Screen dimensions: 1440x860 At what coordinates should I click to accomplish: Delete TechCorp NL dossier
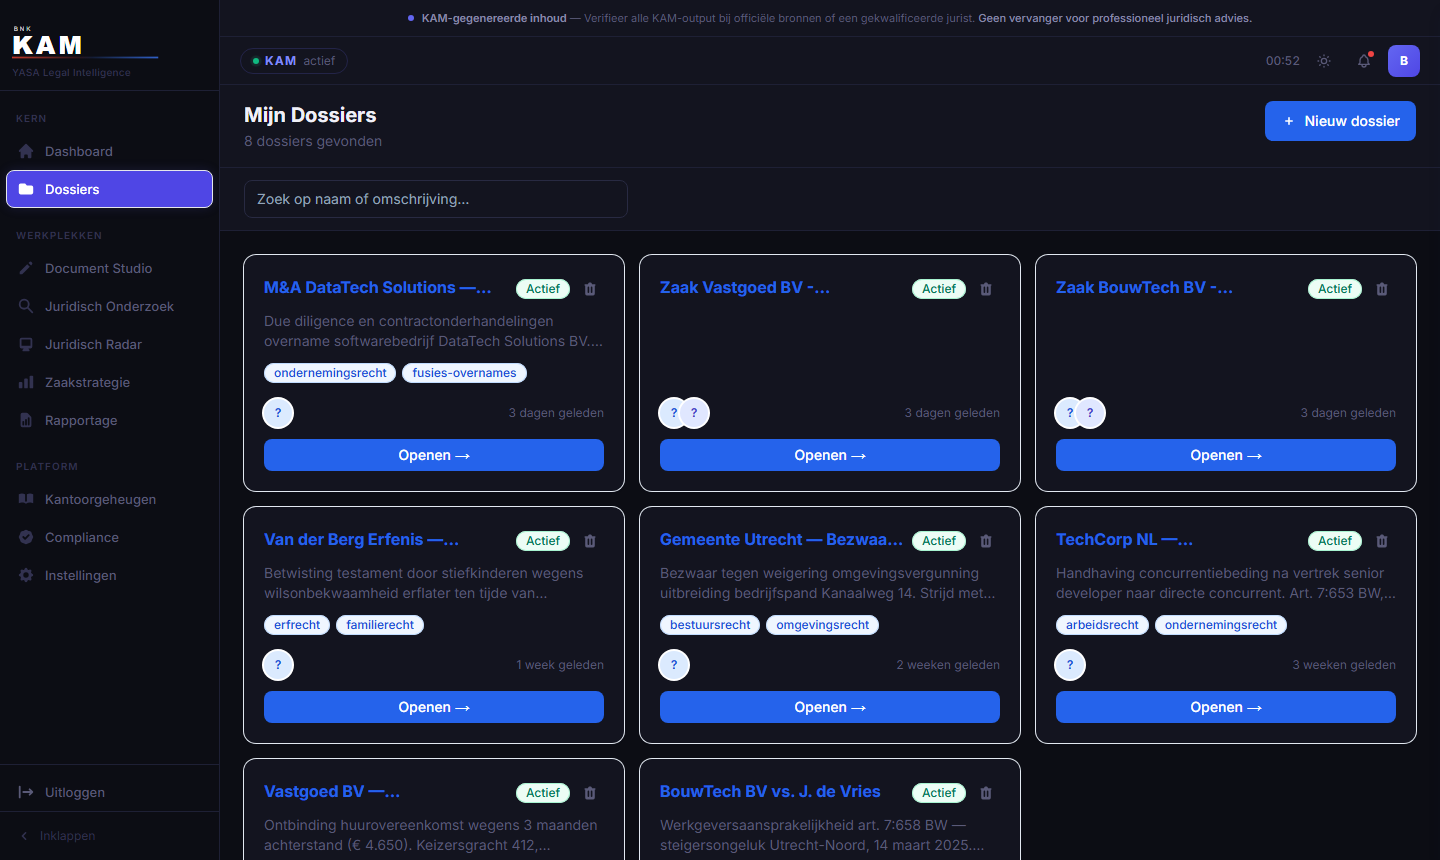[x=1382, y=541]
